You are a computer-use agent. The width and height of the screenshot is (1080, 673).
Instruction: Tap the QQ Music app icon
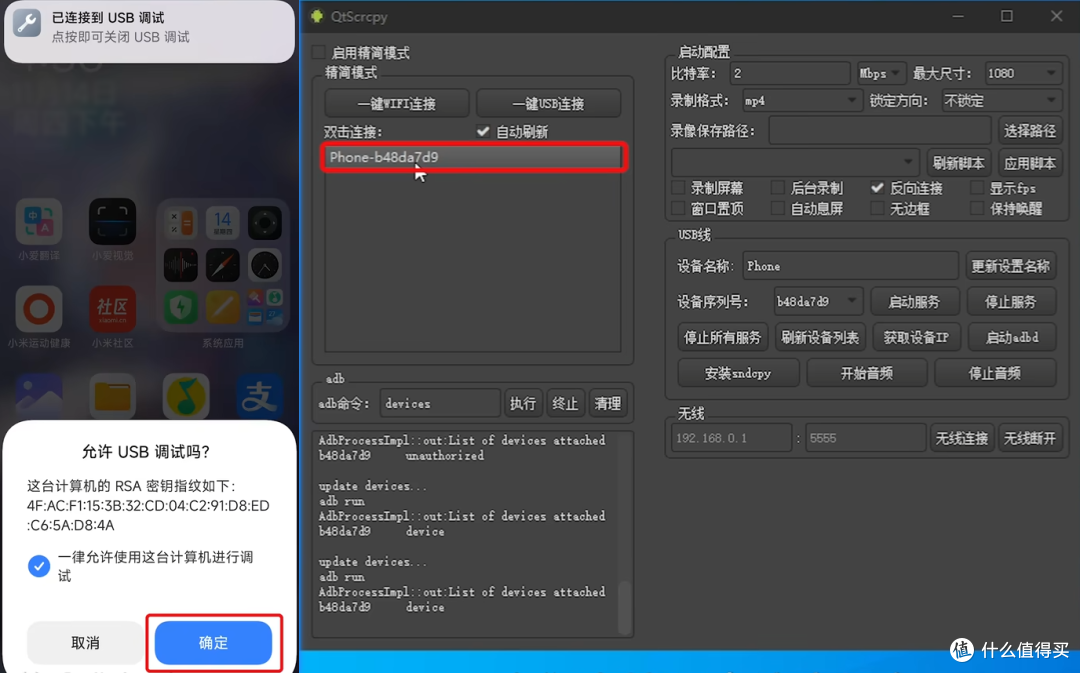186,396
